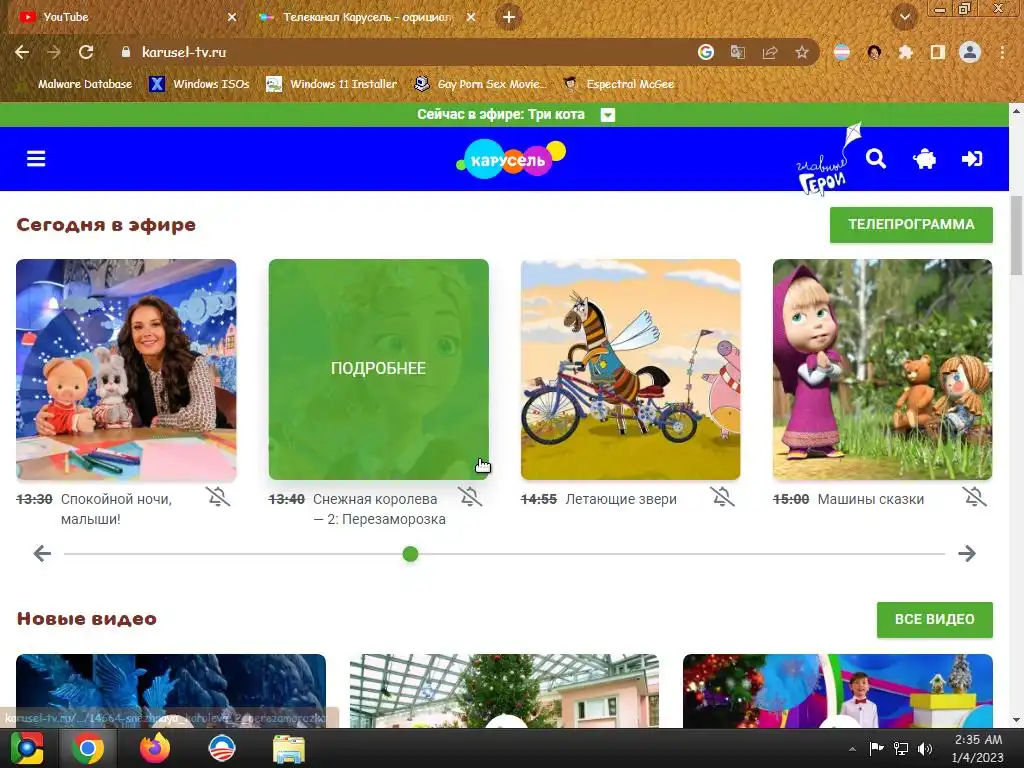The image size is (1024, 768).
Task: Go back to the previous page
Action: click(x=22, y=52)
